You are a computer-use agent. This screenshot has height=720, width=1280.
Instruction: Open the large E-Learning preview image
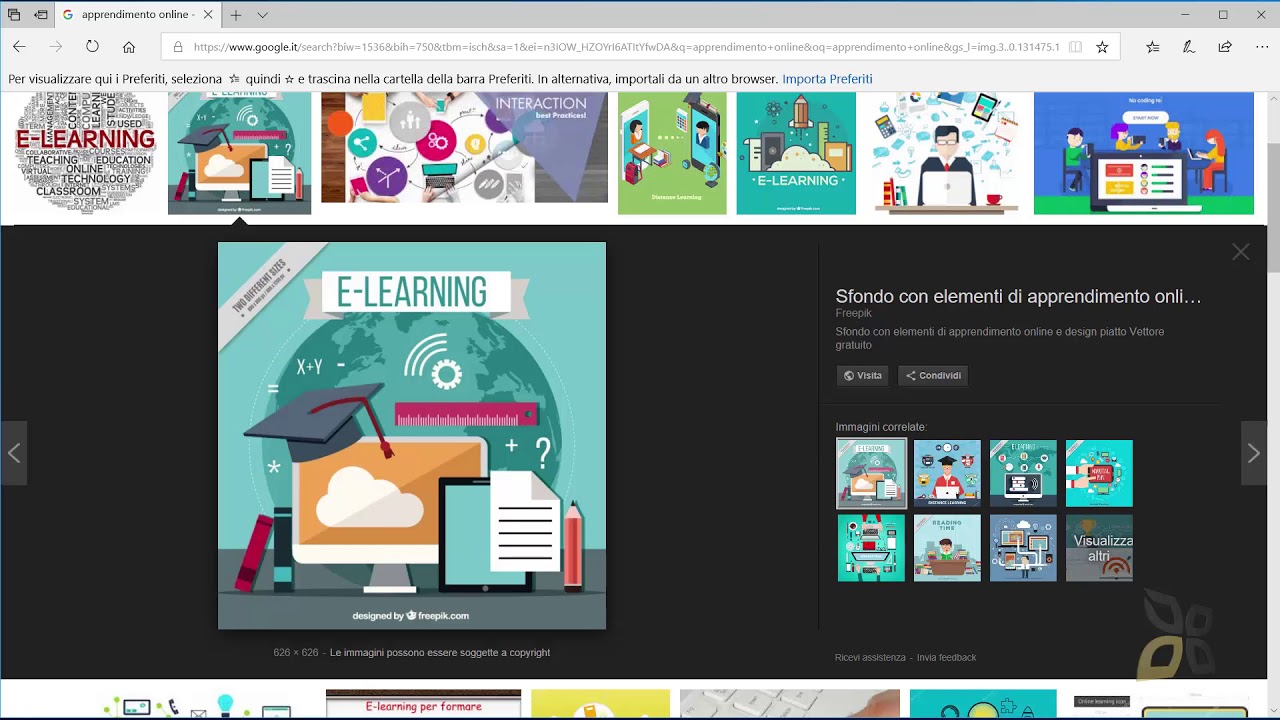(x=412, y=436)
